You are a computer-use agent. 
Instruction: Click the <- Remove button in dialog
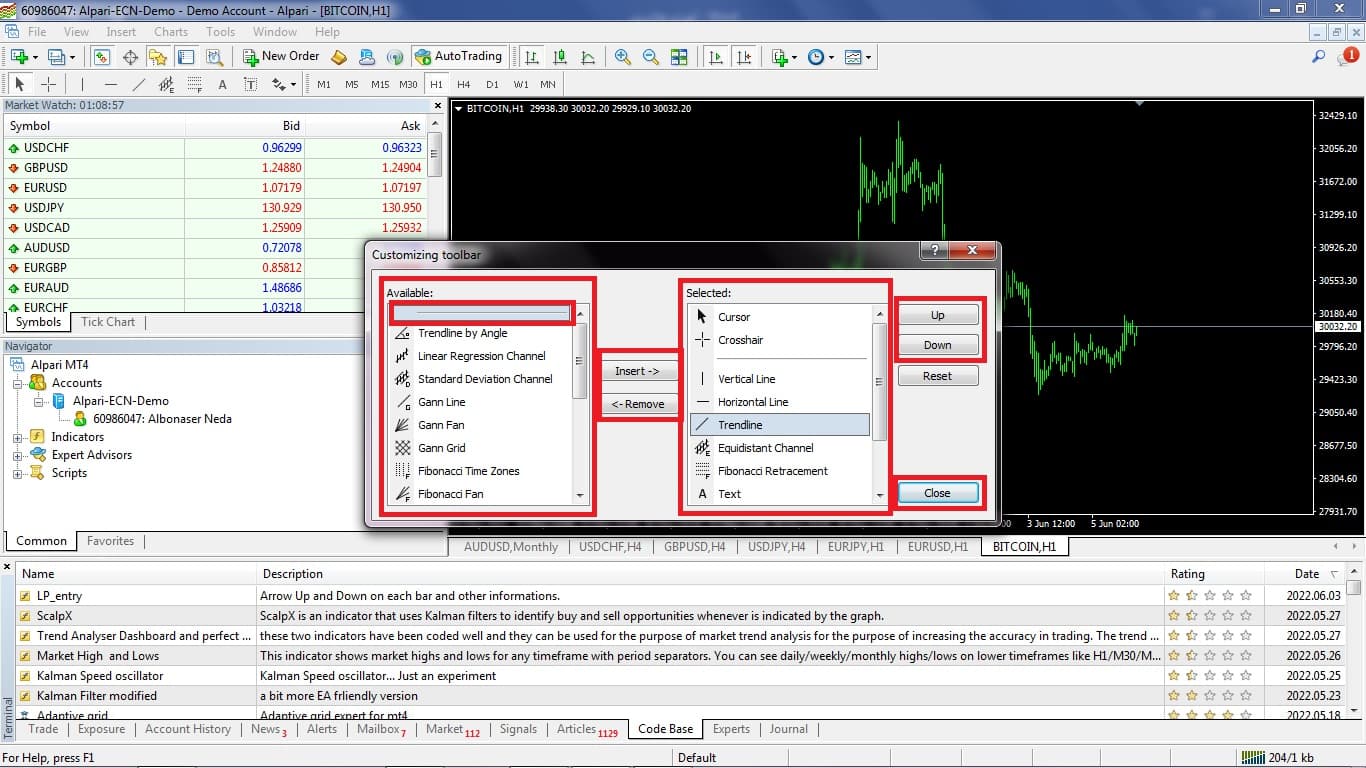[x=637, y=404]
